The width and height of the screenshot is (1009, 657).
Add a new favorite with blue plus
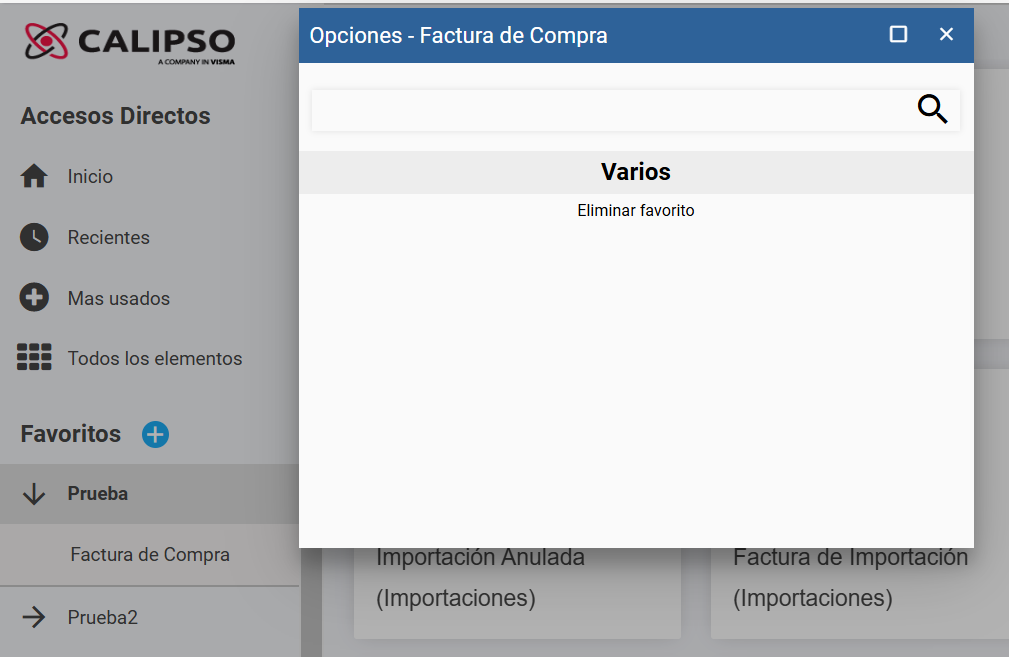(x=155, y=434)
